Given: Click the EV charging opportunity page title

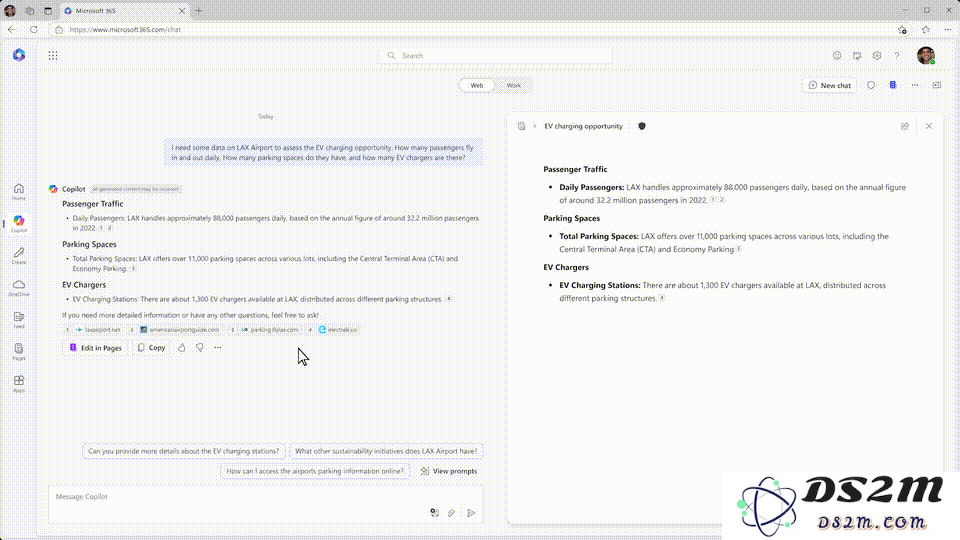Looking at the screenshot, I should point(583,126).
